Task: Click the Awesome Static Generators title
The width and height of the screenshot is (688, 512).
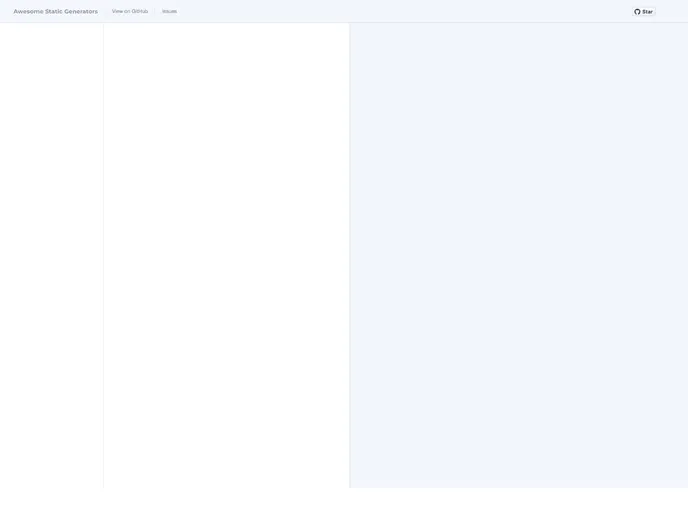Action: tap(55, 12)
